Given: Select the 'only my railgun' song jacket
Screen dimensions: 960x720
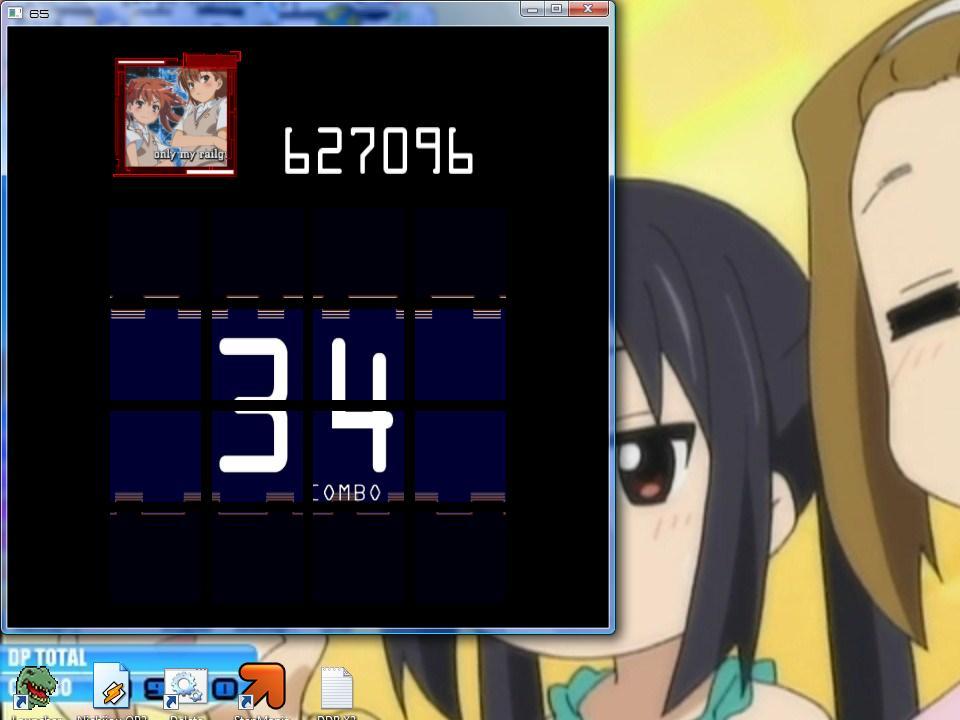Looking at the screenshot, I should [x=176, y=115].
